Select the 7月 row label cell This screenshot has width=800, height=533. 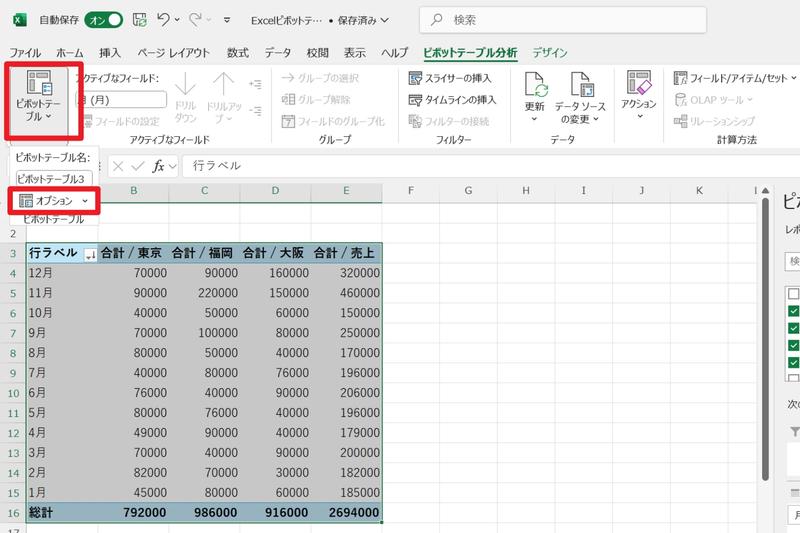(x=62, y=373)
